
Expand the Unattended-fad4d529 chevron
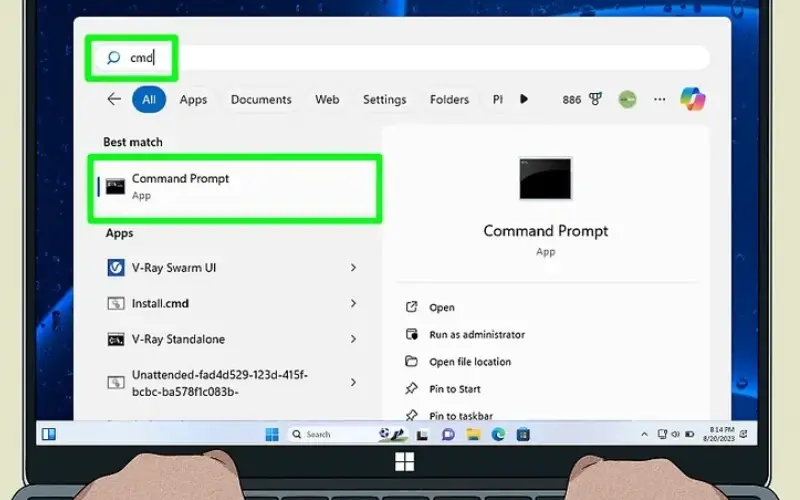(353, 383)
